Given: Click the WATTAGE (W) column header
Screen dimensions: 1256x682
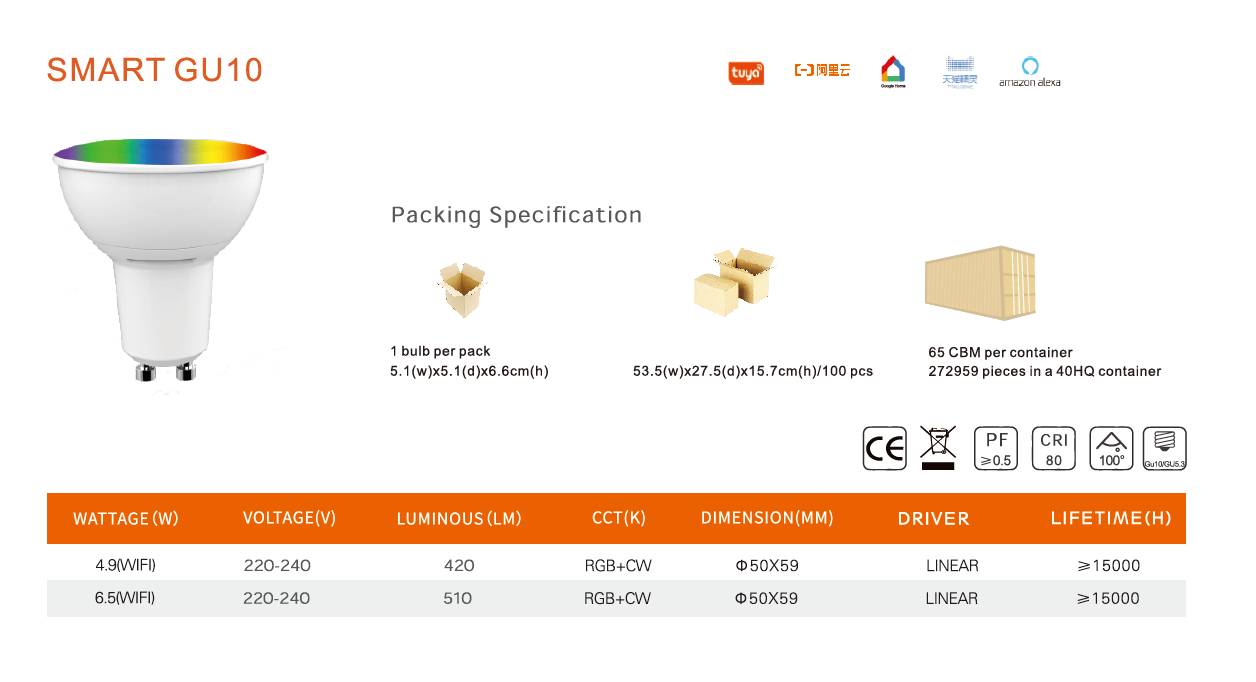Looking at the screenshot, I should tap(126, 519).
